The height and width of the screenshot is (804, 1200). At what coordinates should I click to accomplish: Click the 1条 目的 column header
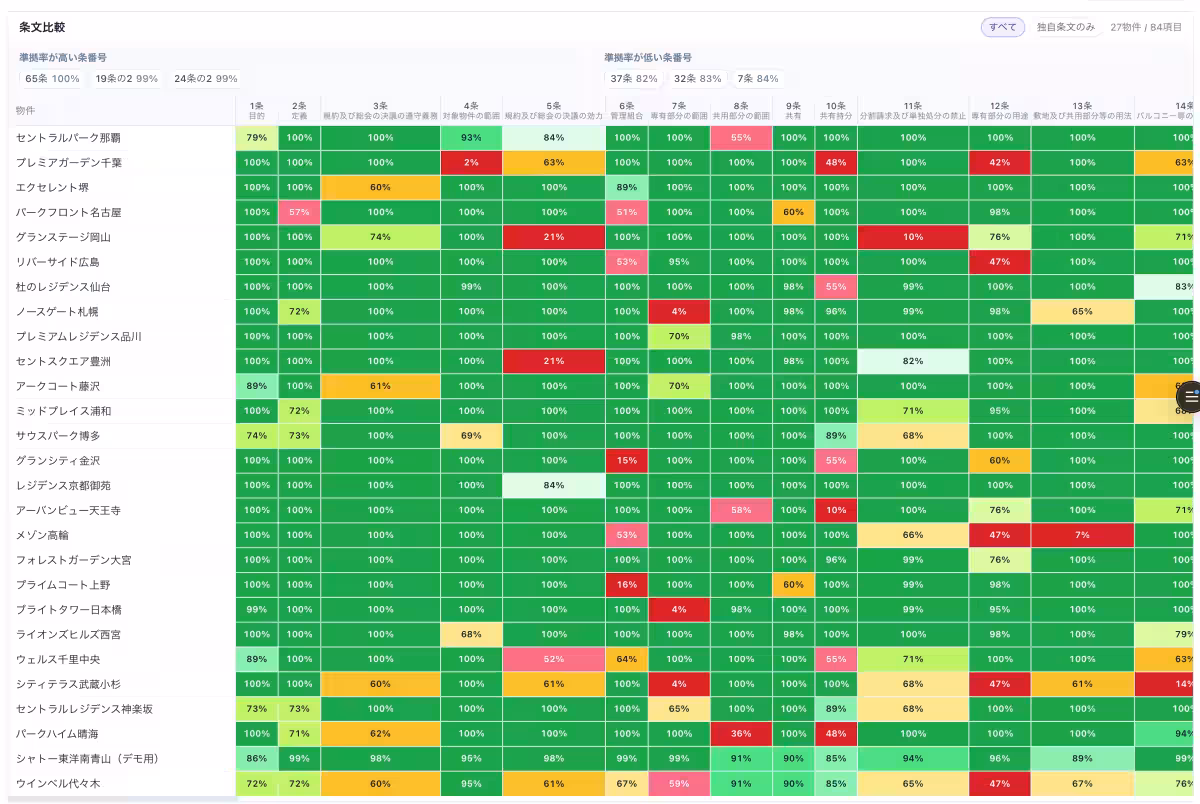(257, 110)
